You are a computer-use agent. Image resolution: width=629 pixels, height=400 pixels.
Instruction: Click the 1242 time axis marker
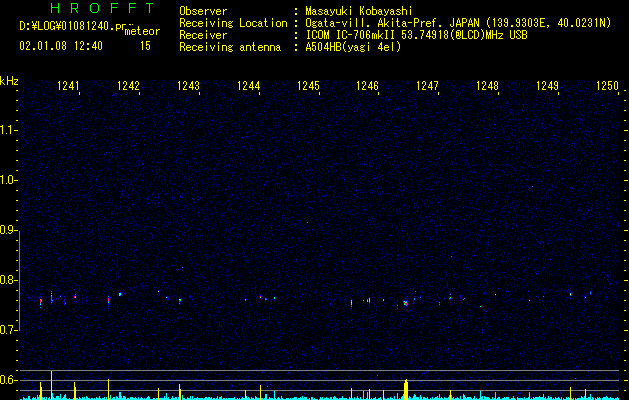tap(128, 85)
